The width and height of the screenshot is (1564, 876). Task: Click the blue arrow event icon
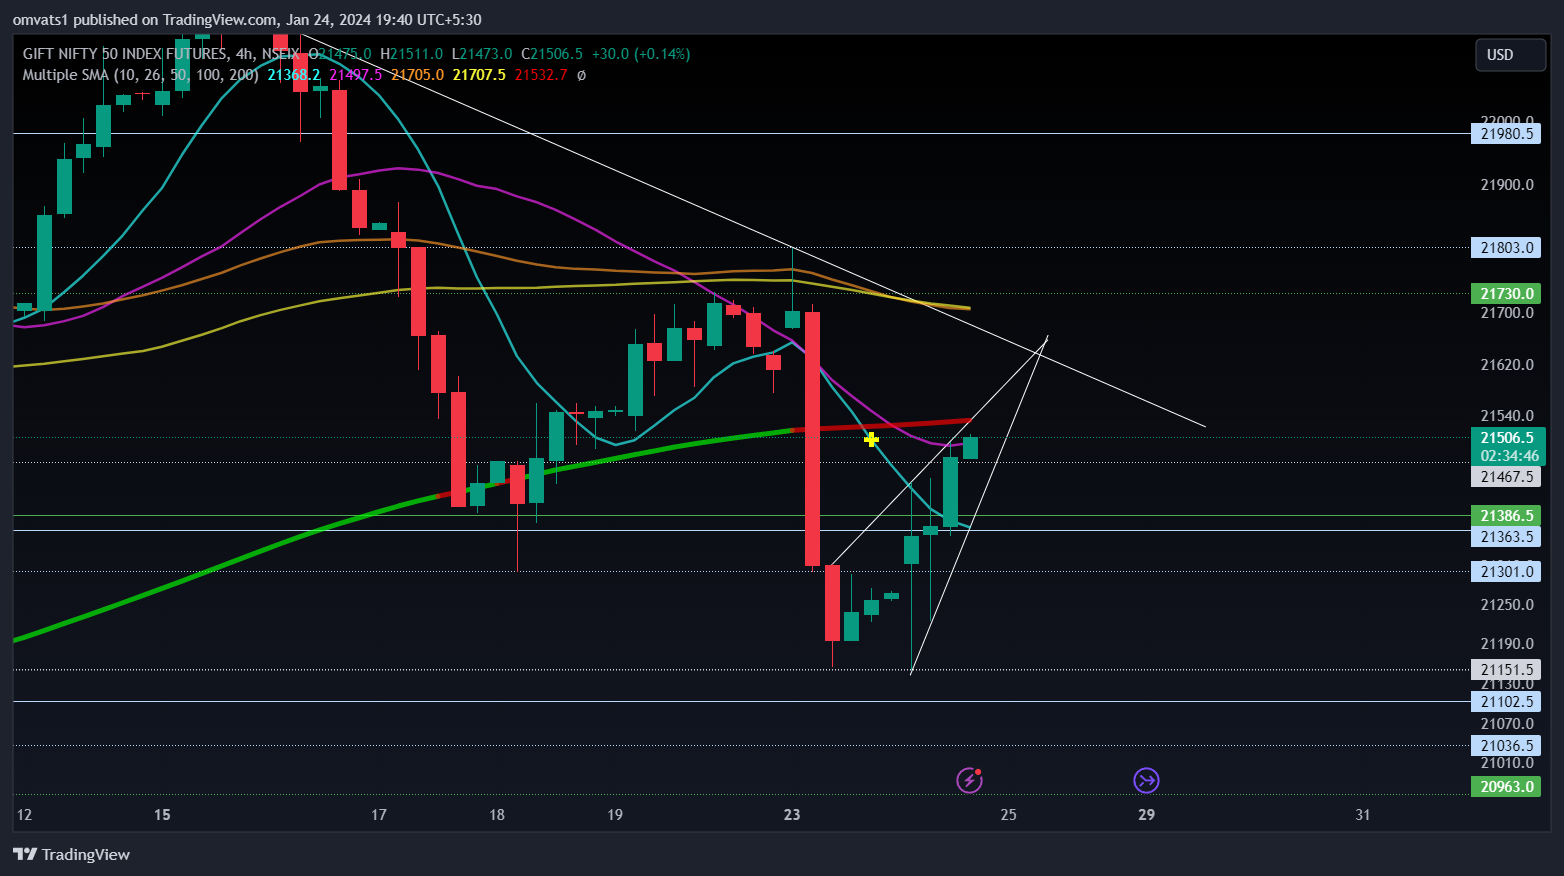click(x=1146, y=780)
